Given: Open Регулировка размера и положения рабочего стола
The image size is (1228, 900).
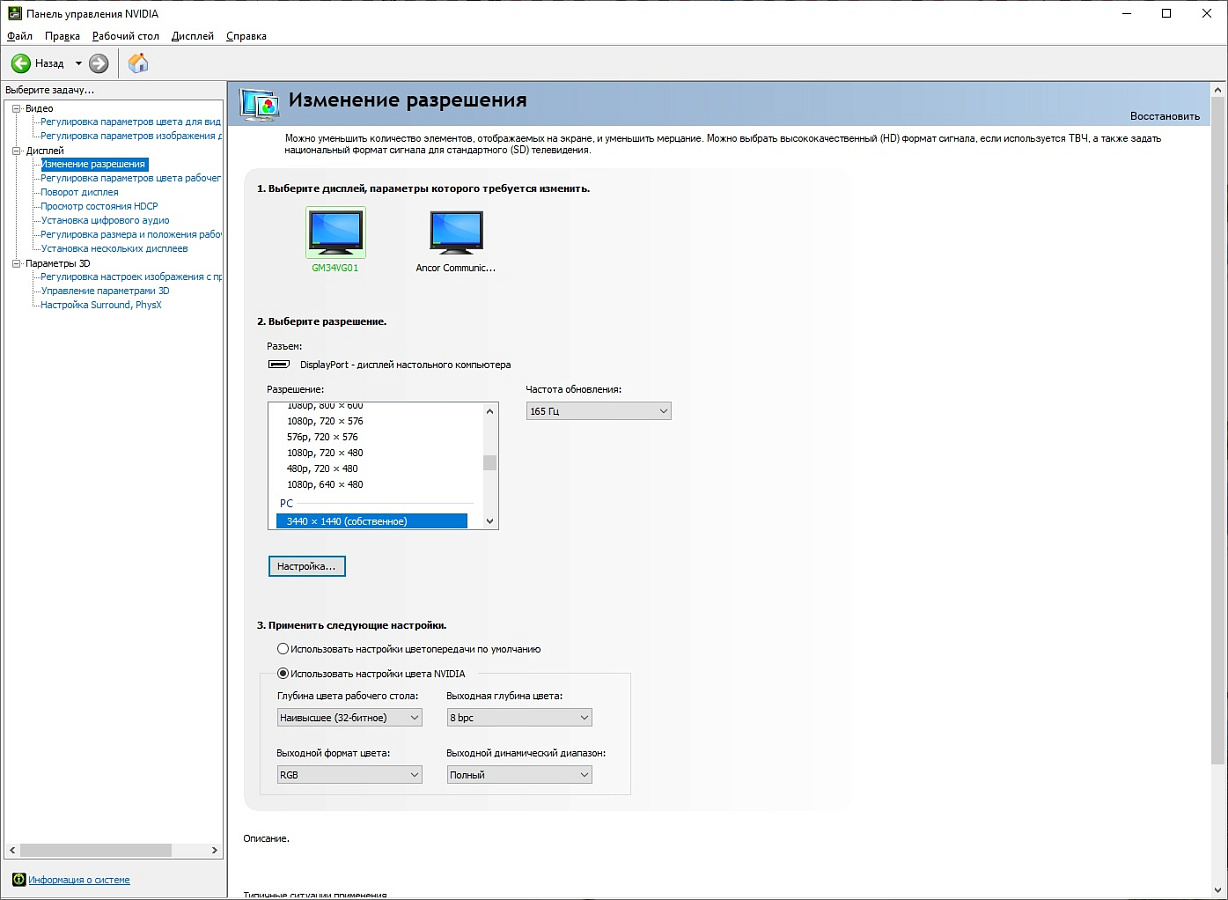Looking at the screenshot, I should tap(131, 234).
